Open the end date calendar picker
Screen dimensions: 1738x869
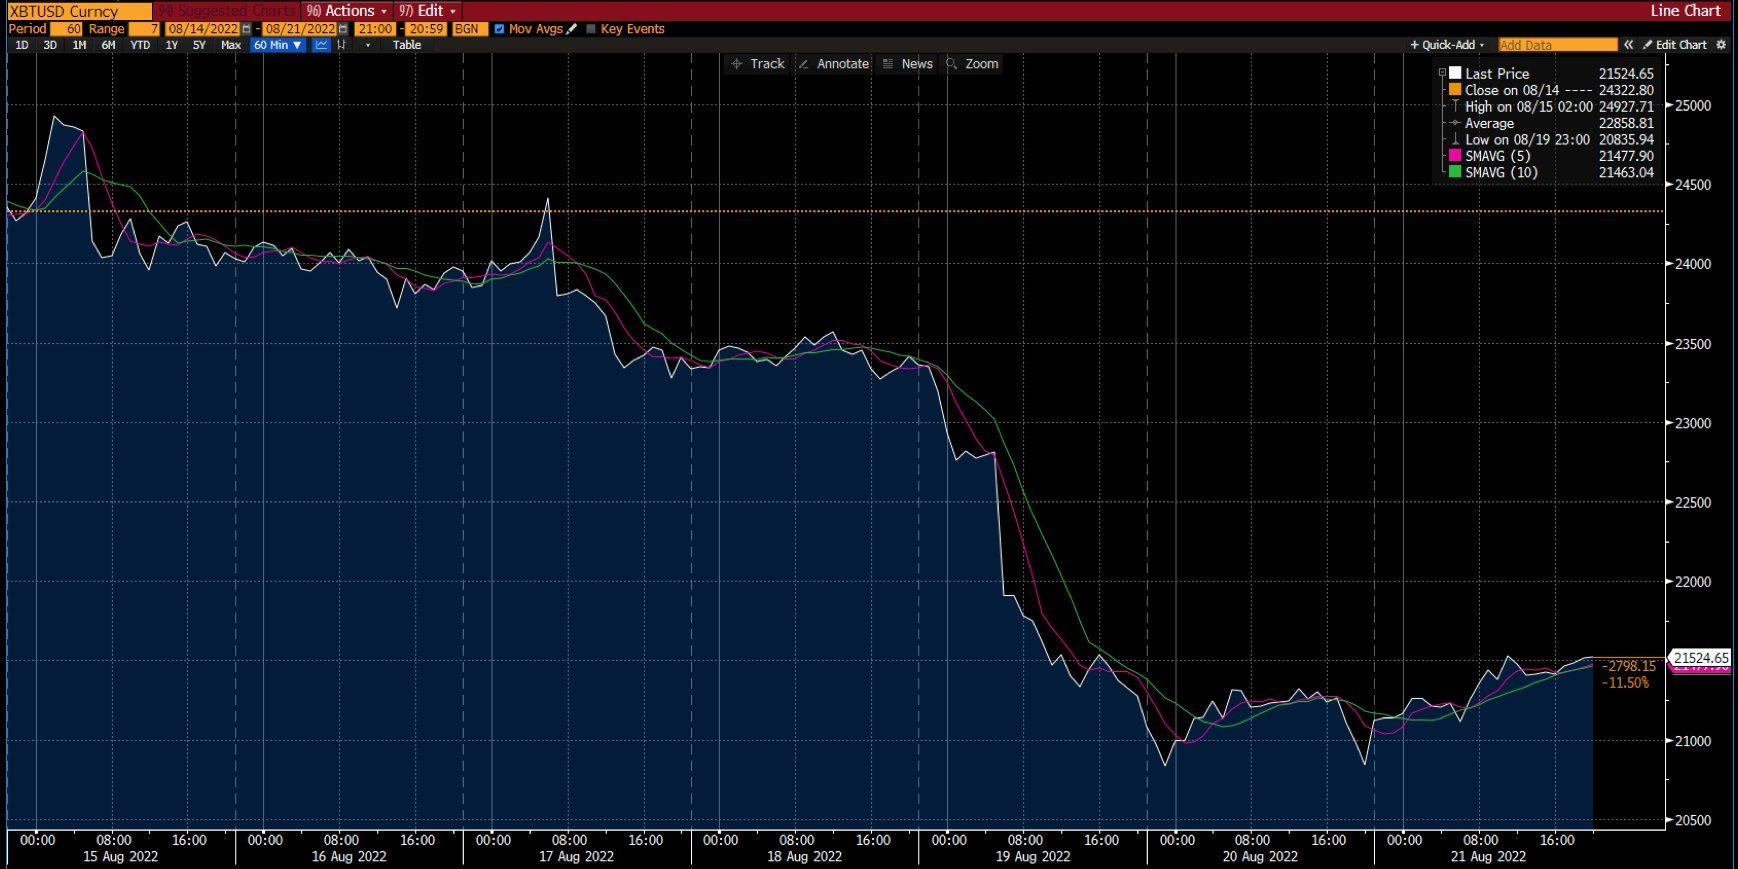pyautogui.click(x=343, y=29)
